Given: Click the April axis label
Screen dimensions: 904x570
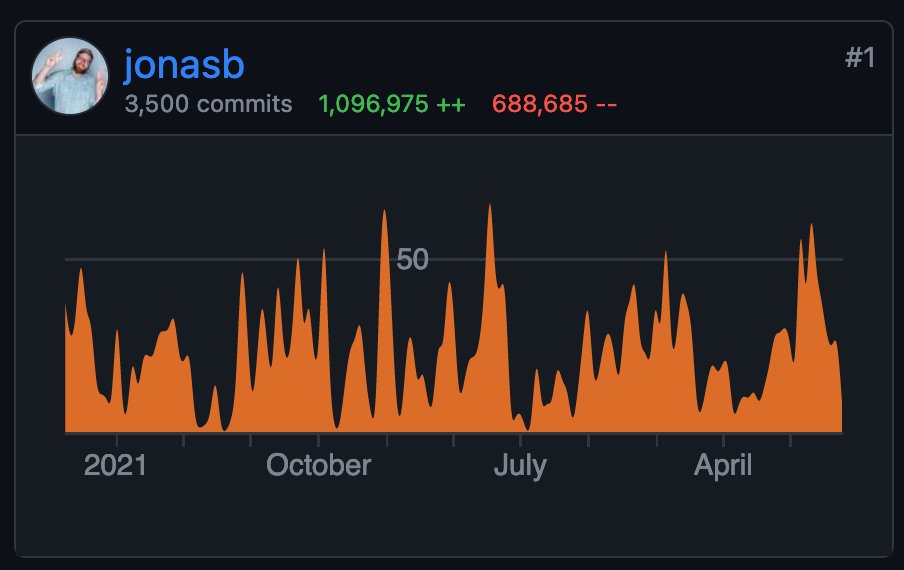Looking at the screenshot, I should 723,466.
